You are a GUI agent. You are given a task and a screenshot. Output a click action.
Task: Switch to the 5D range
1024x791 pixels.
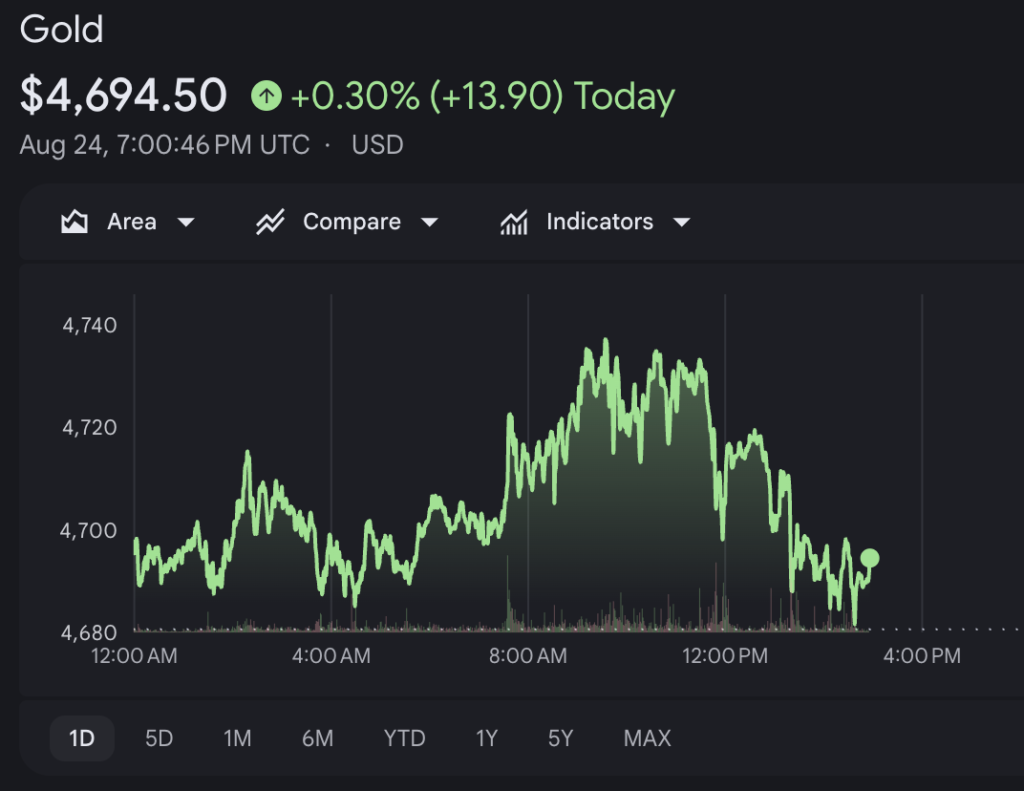[x=159, y=739]
